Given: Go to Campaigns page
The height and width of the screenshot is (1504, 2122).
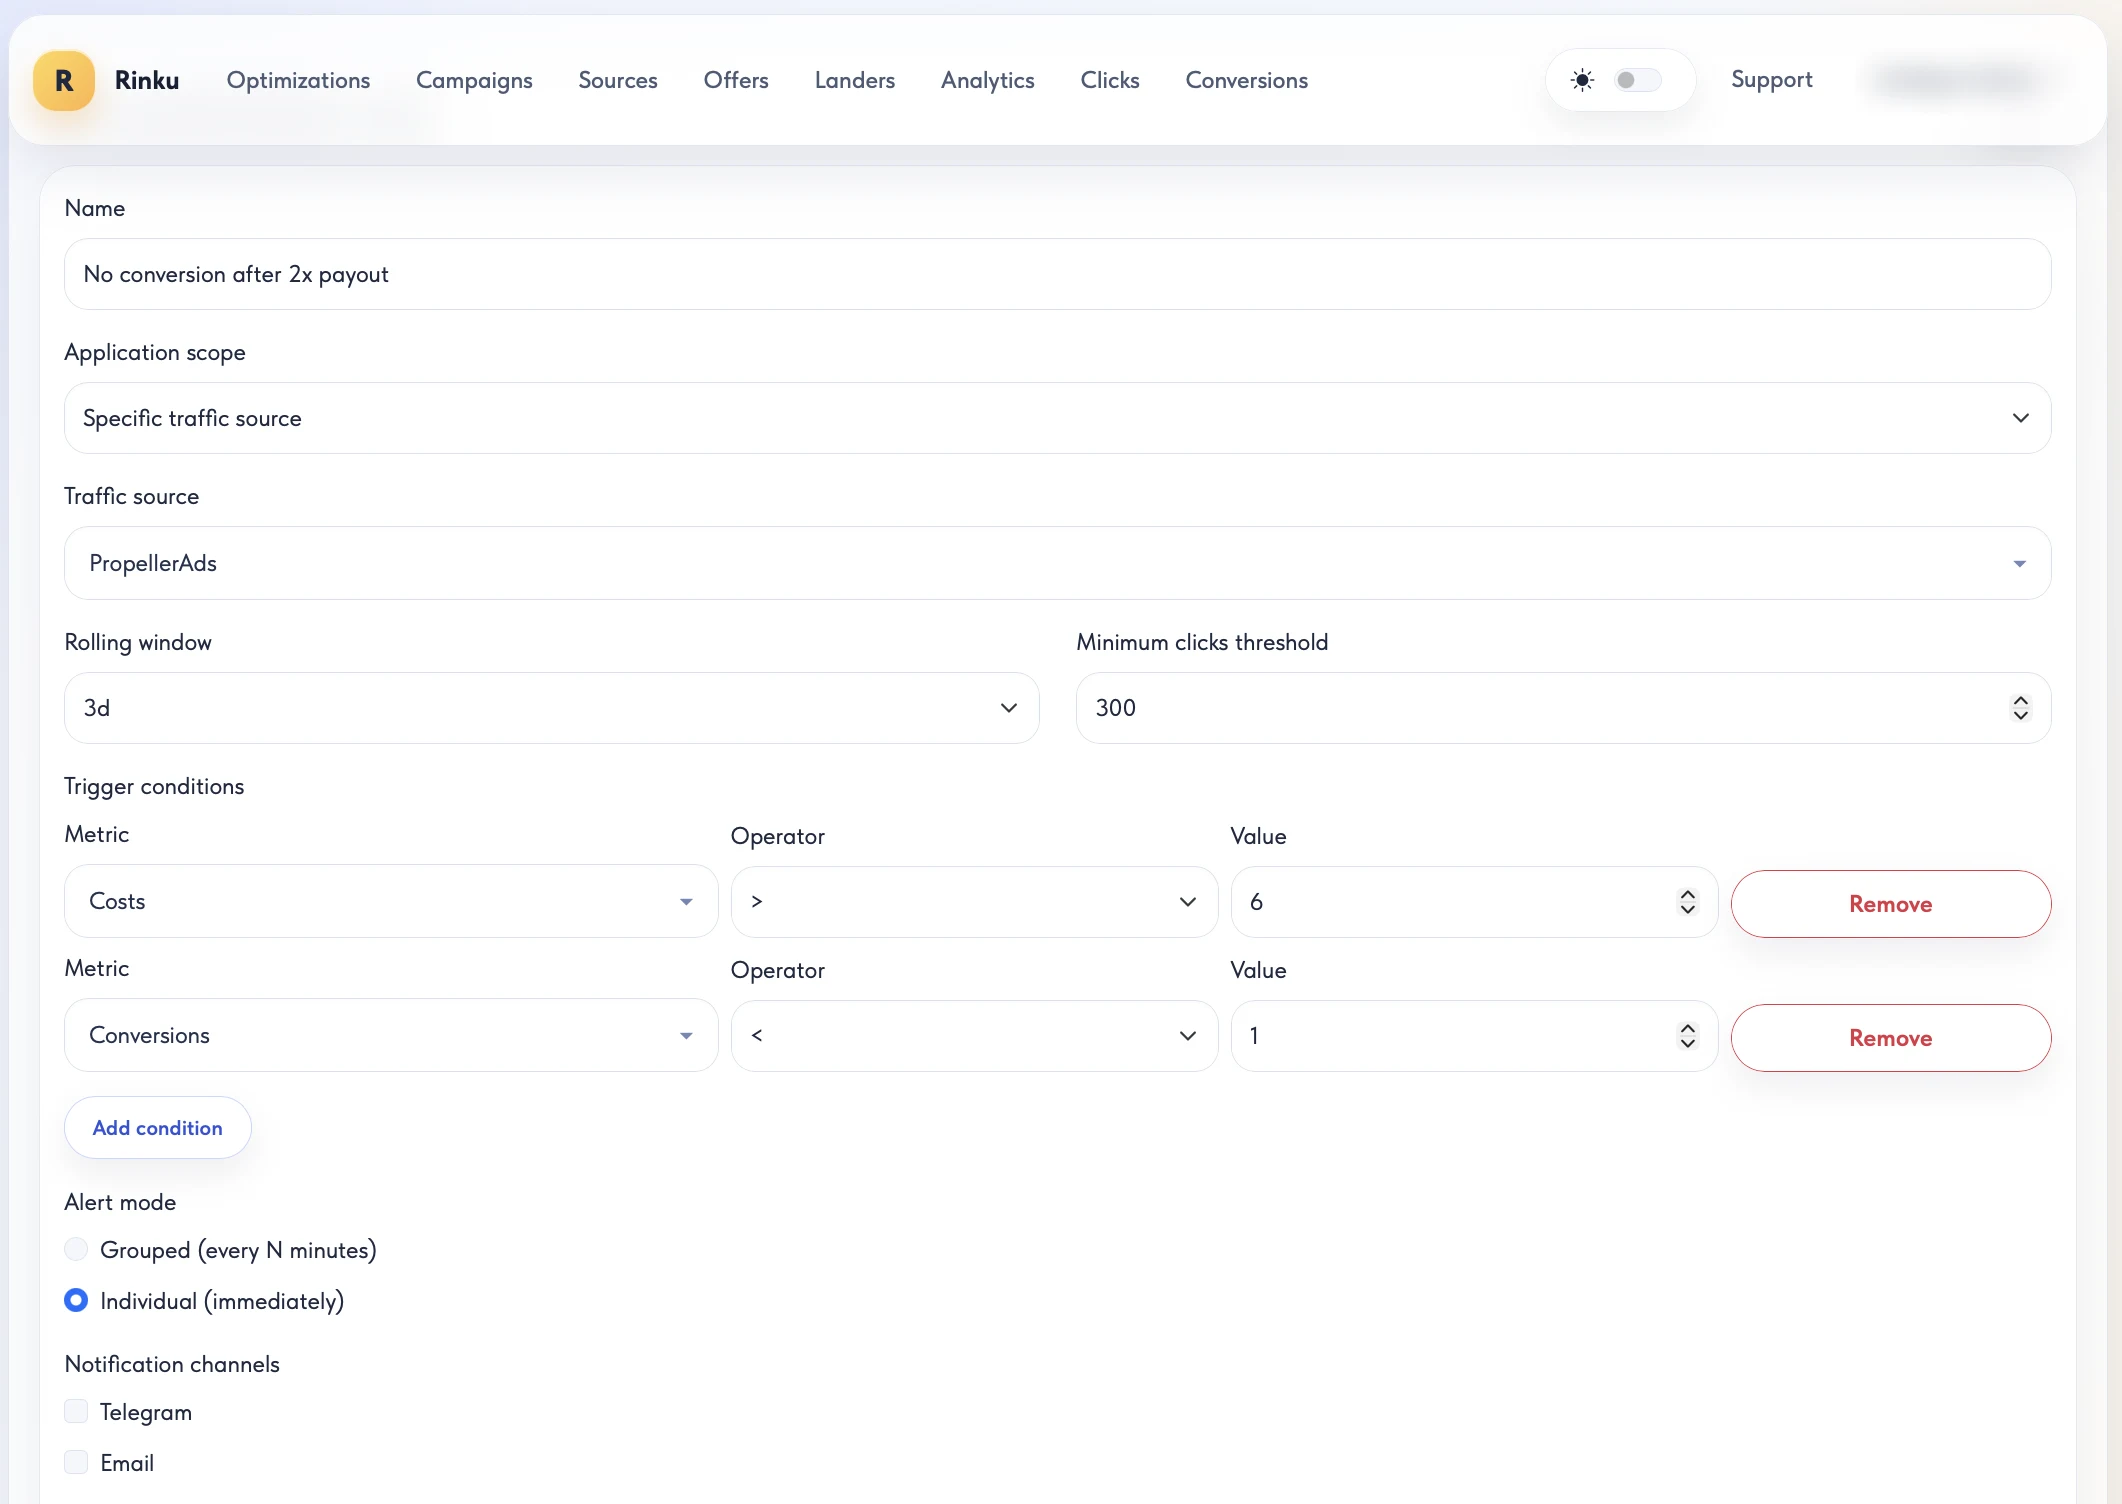Looking at the screenshot, I should click(474, 80).
